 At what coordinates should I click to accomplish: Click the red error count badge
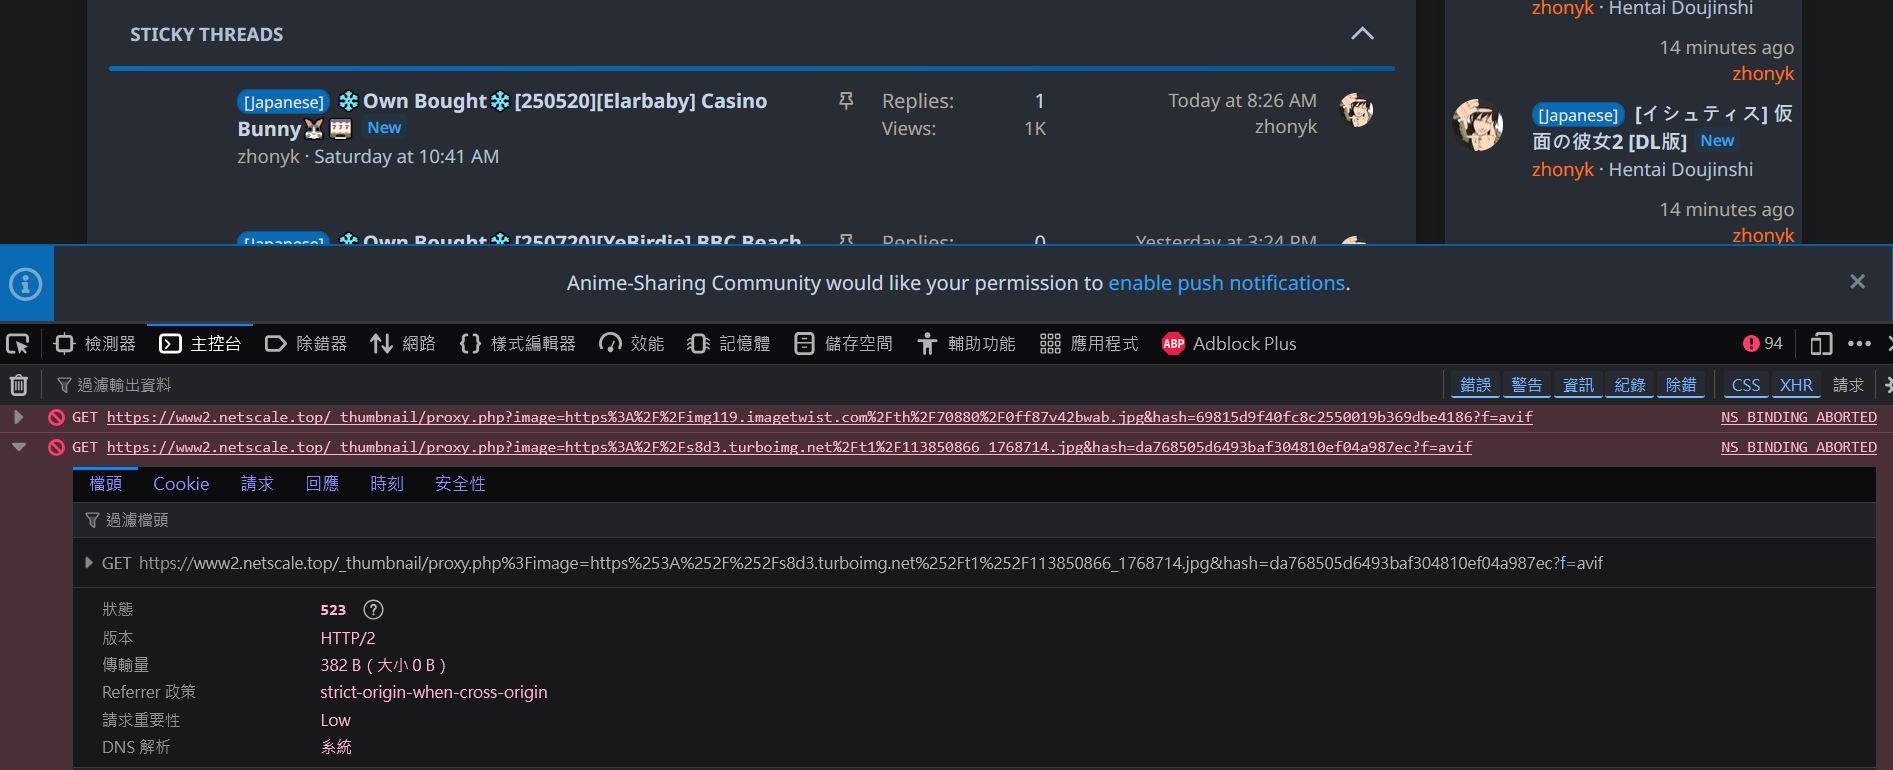pos(1762,344)
